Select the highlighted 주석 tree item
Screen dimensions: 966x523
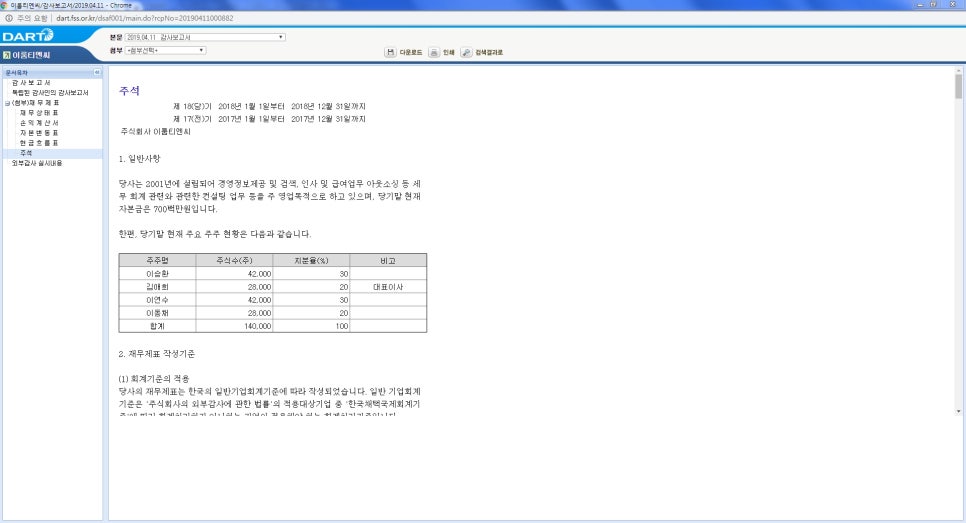26,153
